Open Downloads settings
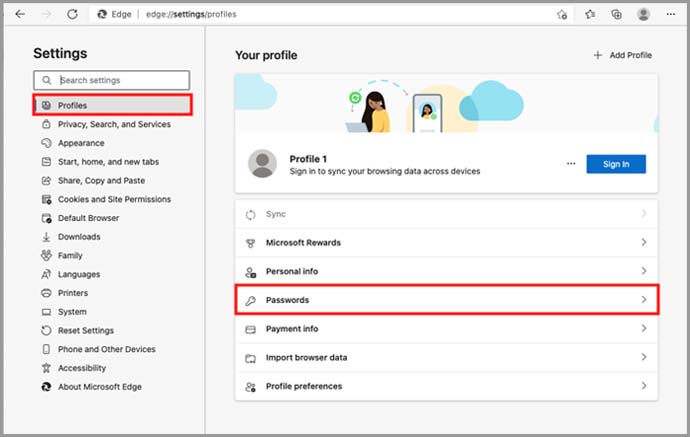The height and width of the screenshot is (437, 690). tap(79, 237)
